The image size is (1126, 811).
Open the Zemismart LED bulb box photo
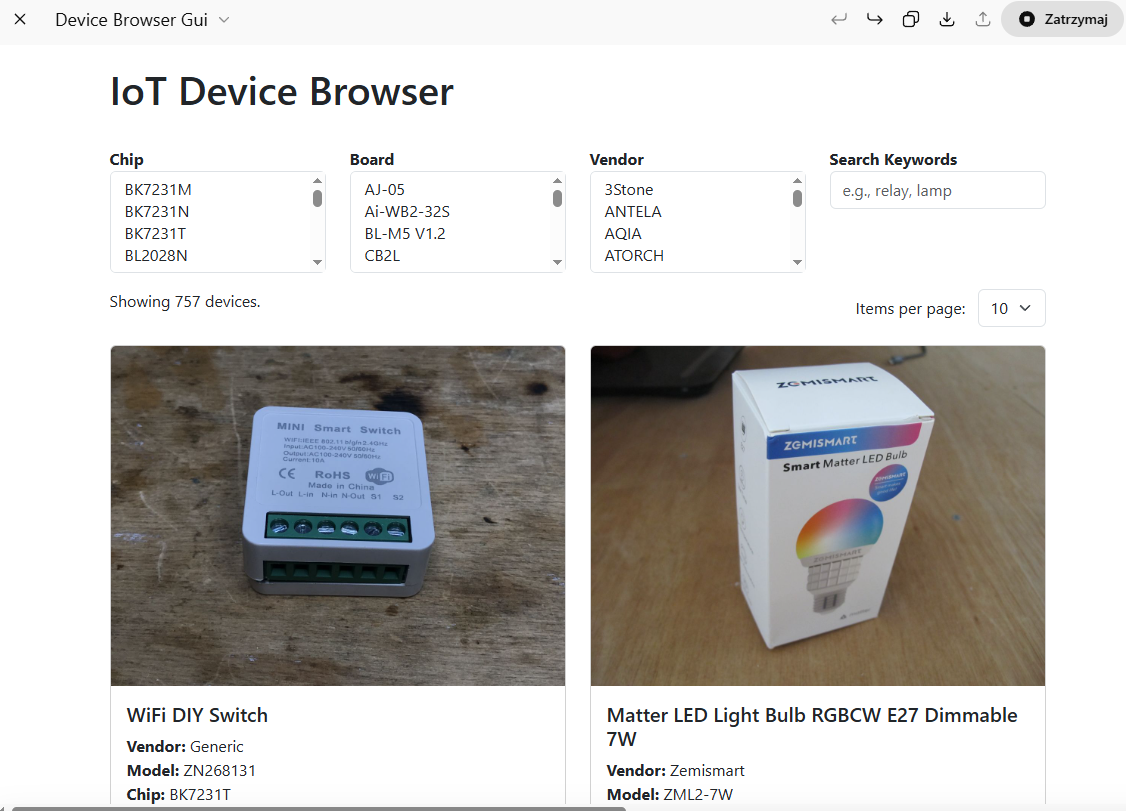click(817, 516)
